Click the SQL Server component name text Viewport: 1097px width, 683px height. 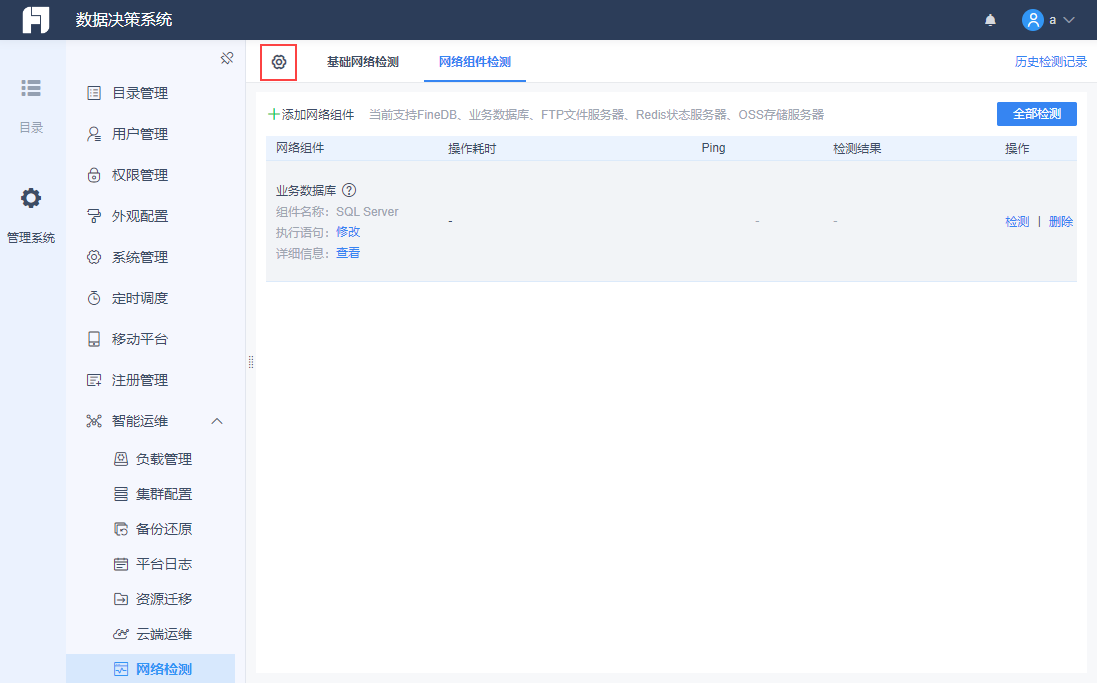(x=367, y=211)
